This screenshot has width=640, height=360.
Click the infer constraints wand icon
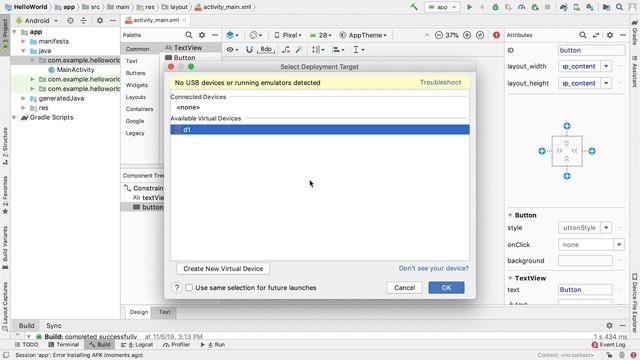[299, 49]
